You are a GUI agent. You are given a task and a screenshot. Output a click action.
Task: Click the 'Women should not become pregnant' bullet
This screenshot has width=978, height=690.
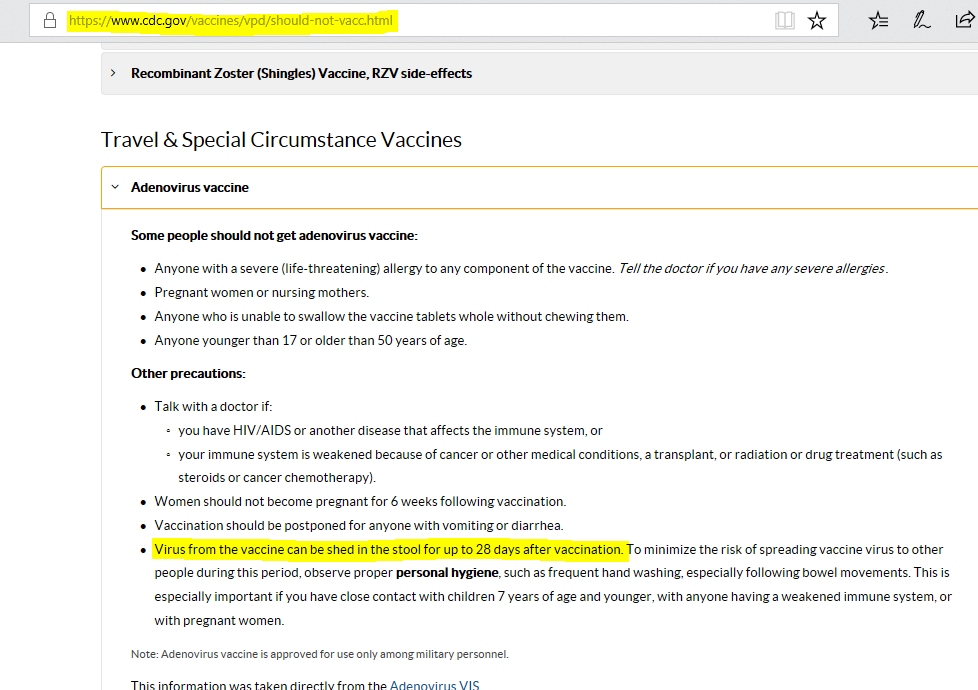tap(360, 501)
